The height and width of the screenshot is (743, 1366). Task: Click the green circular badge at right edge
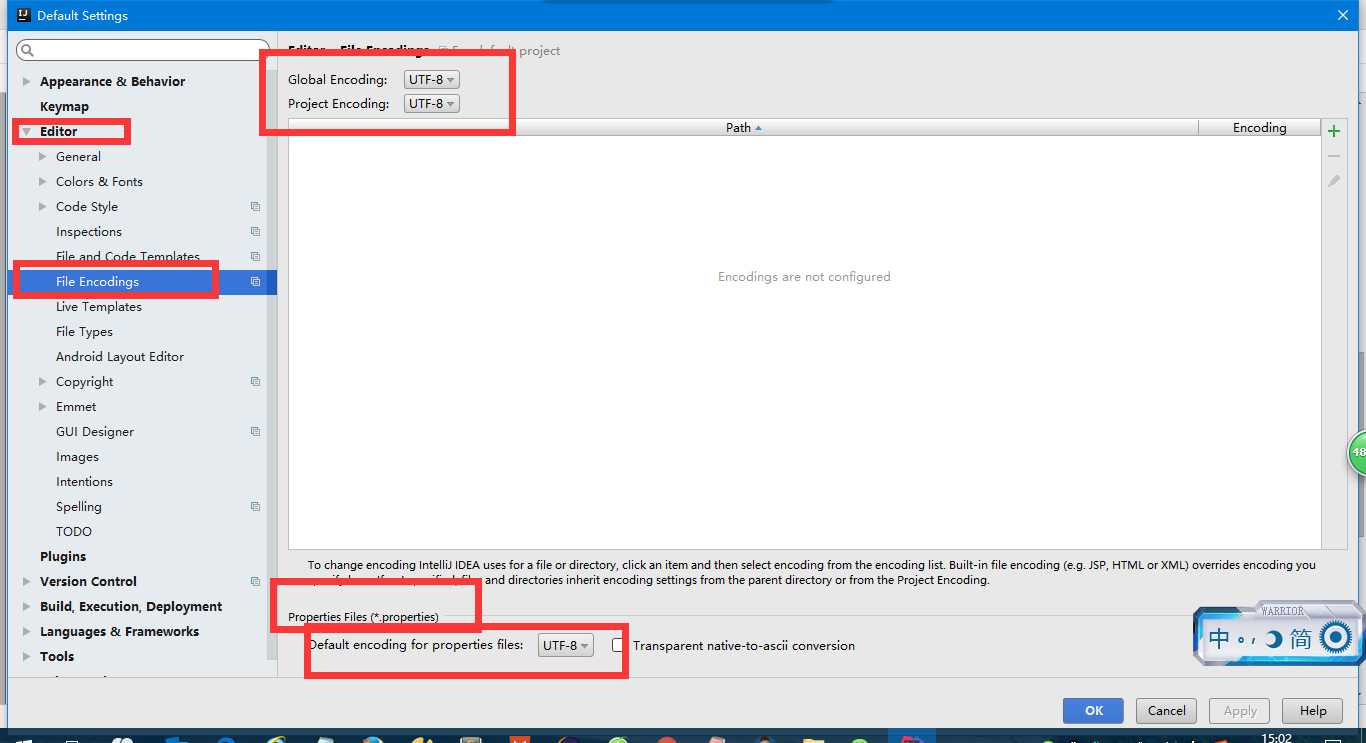1357,453
